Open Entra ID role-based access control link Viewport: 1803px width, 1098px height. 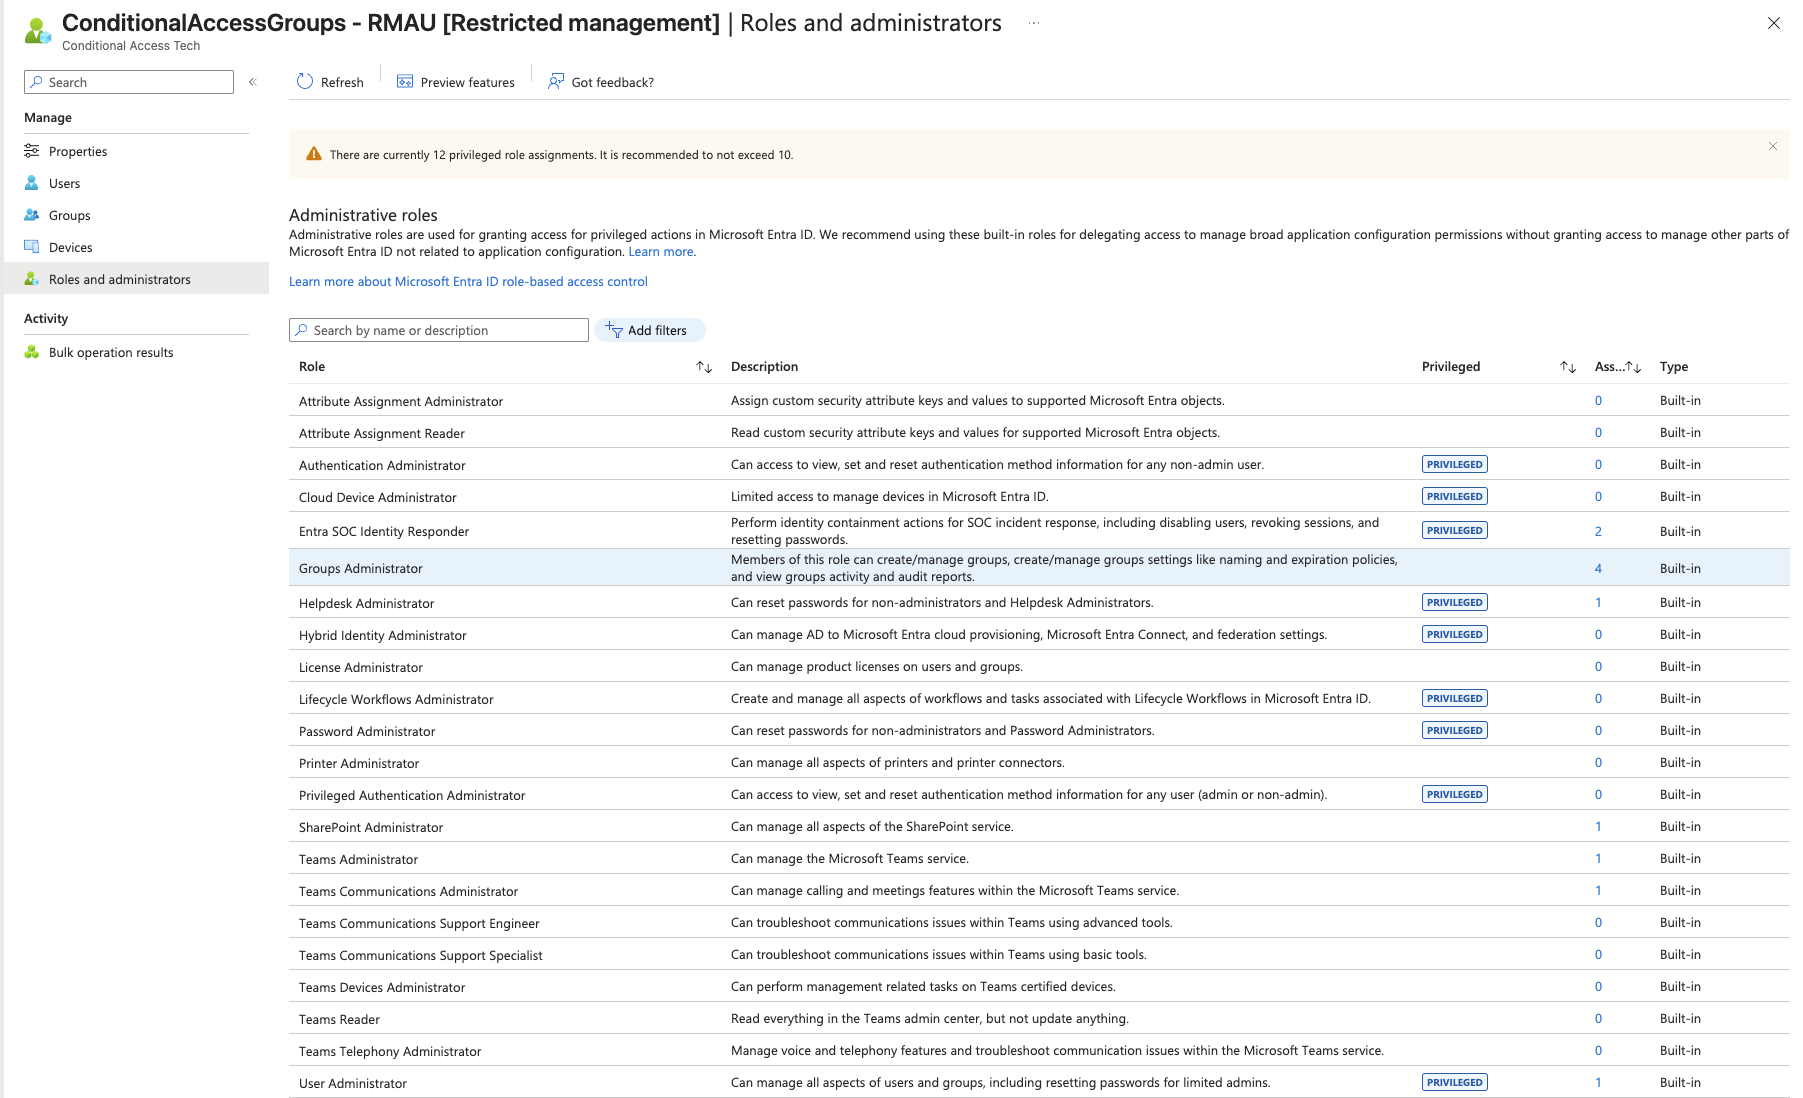tap(468, 281)
